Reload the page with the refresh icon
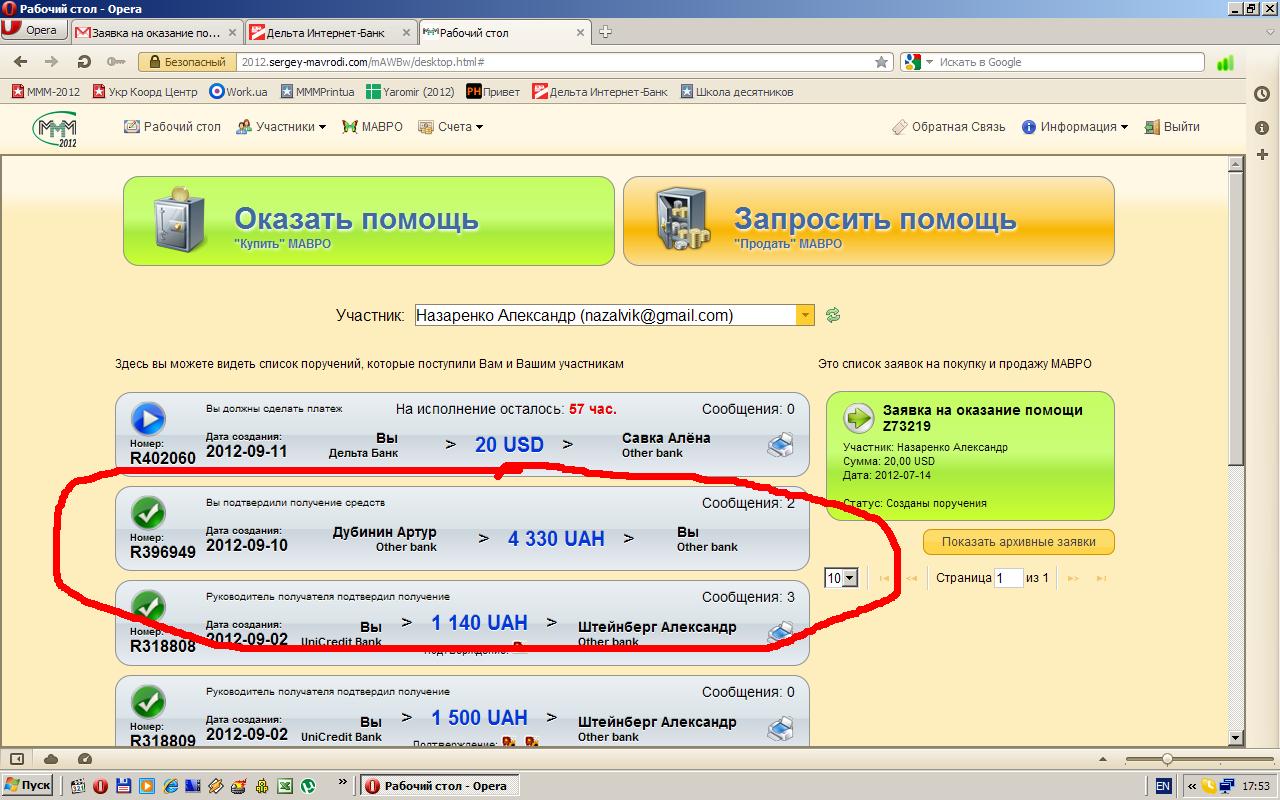The image size is (1280, 800). (85, 61)
